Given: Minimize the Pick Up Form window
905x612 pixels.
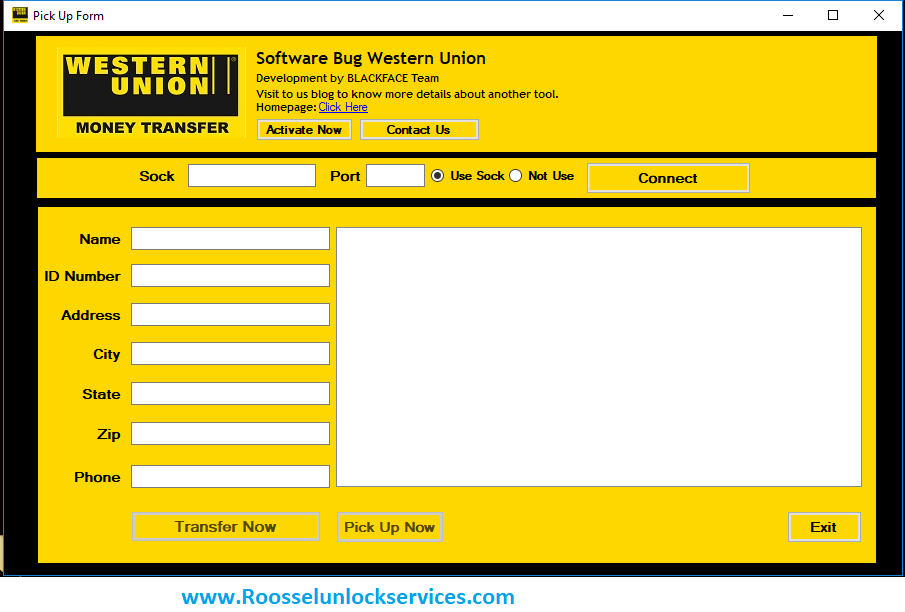Looking at the screenshot, I should coord(788,16).
